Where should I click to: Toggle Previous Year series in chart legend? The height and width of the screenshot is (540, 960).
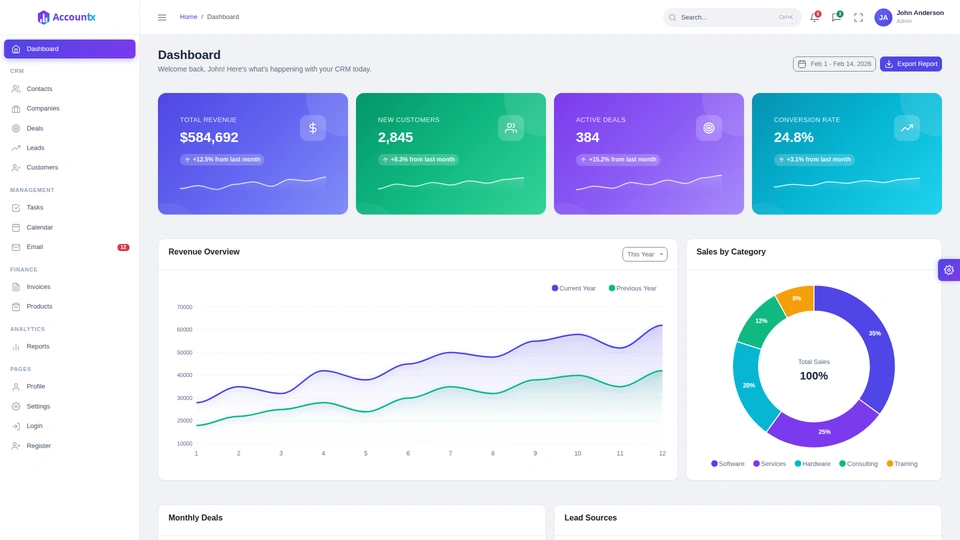tap(632, 288)
